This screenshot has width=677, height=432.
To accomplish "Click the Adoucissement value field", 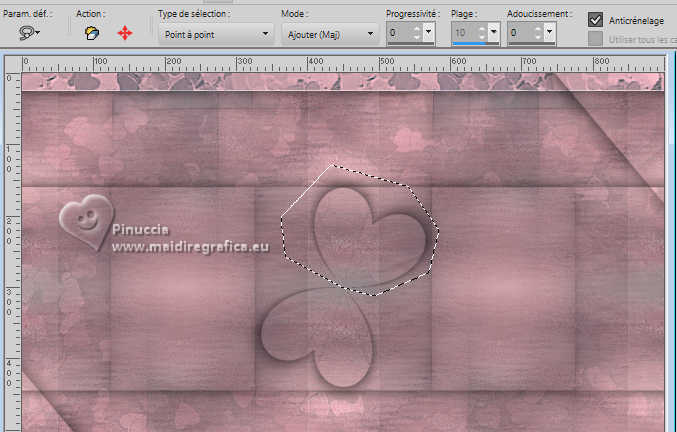I will point(520,32).
